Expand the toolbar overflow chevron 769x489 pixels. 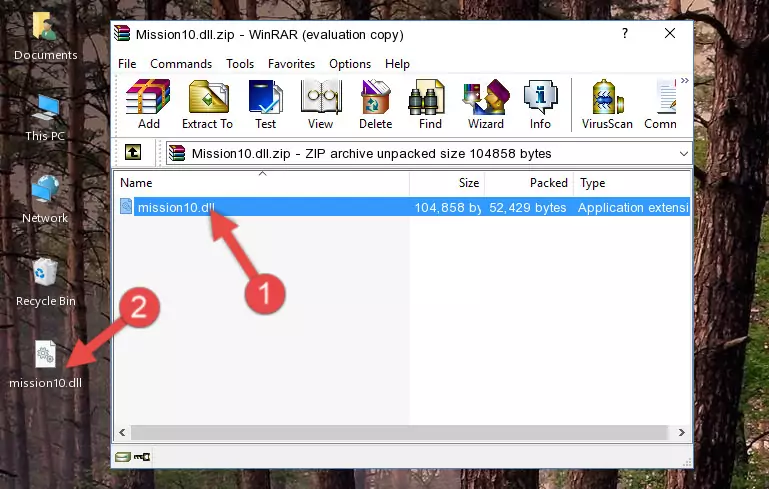pyautogui.click(x=685, y=80)
